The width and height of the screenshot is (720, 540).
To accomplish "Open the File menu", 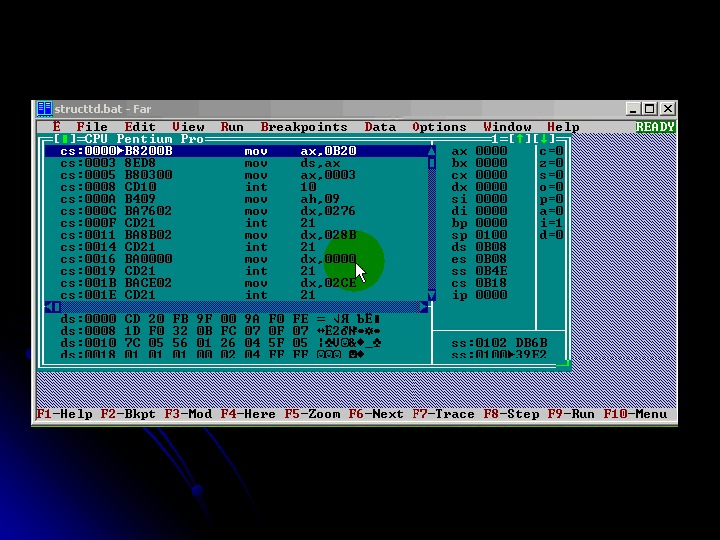I will 92,126.
